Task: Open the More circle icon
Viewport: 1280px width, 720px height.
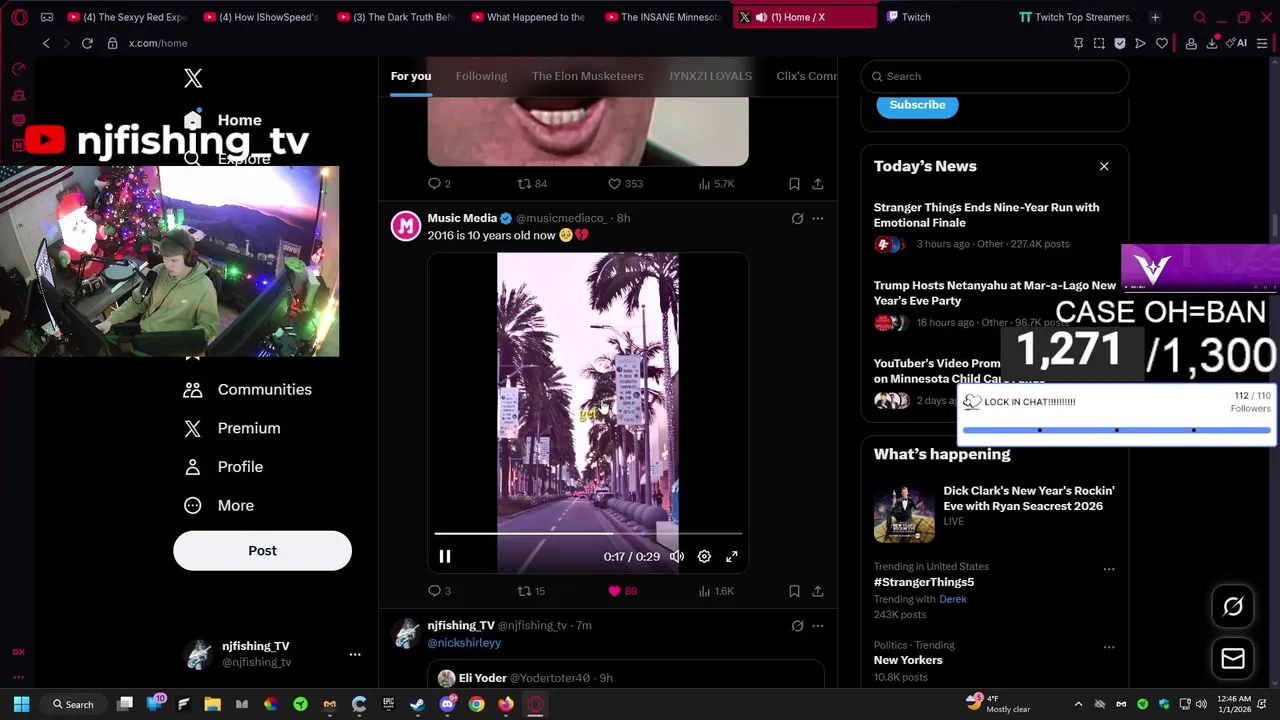Action: [193, 506]
